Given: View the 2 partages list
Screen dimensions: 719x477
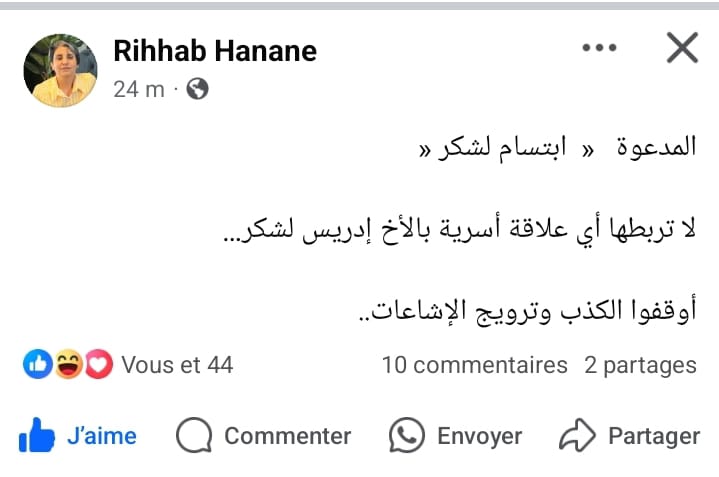Looking at the screenshot, I should [640, 366].
